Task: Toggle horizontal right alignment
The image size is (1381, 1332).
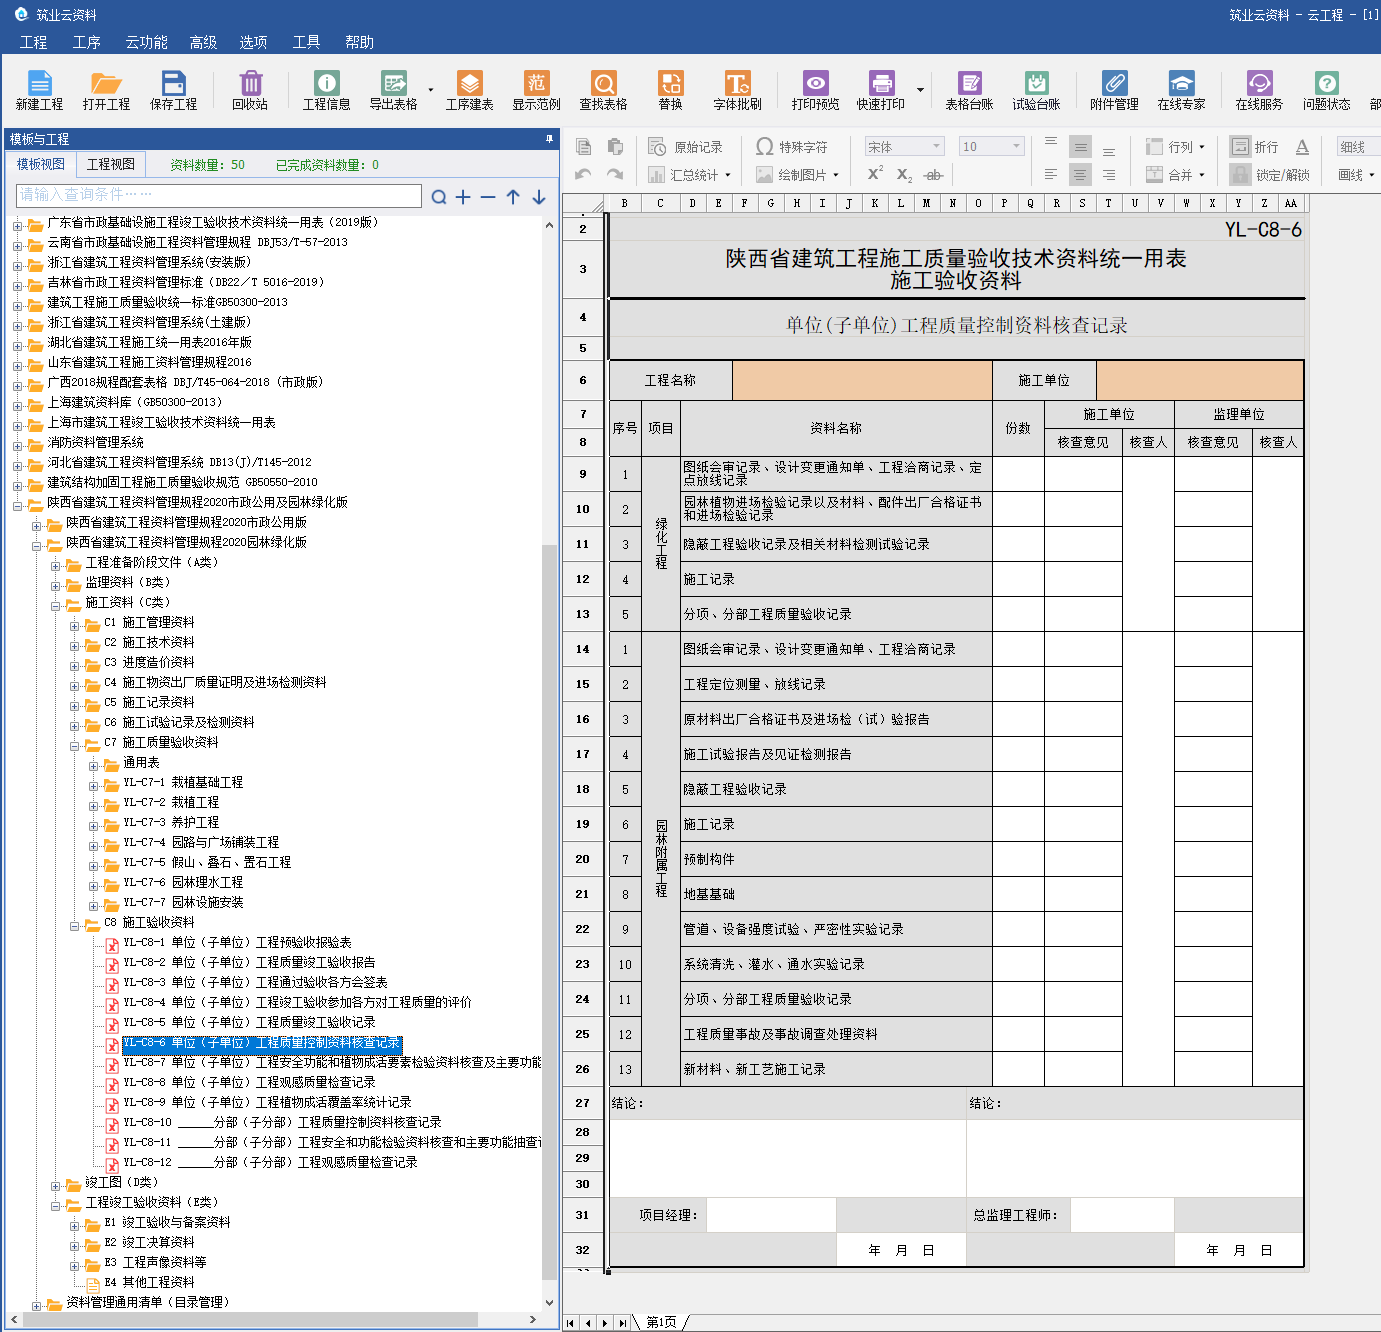Action: [x=1109, y=174]
